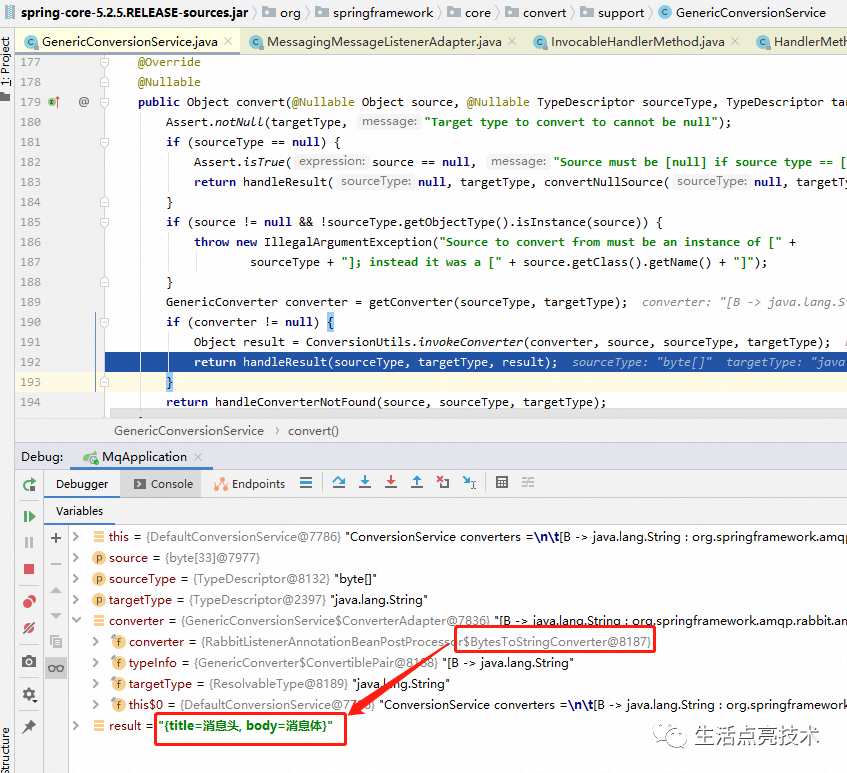The image size is (847, 773).
Task: Open the Structure tool window
Action: click(x=5, y=750)
